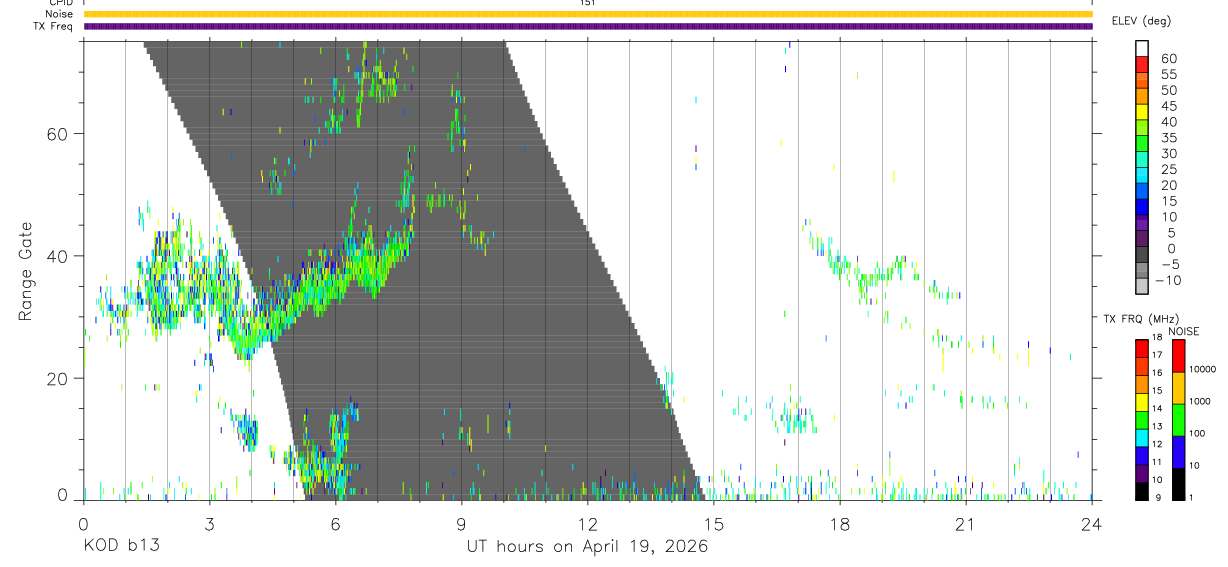The height and width of the screenshot is (567, 1228).
Task: Pick the yellow 40–45 segment of ELEV colorbar
Action: 1142,112
